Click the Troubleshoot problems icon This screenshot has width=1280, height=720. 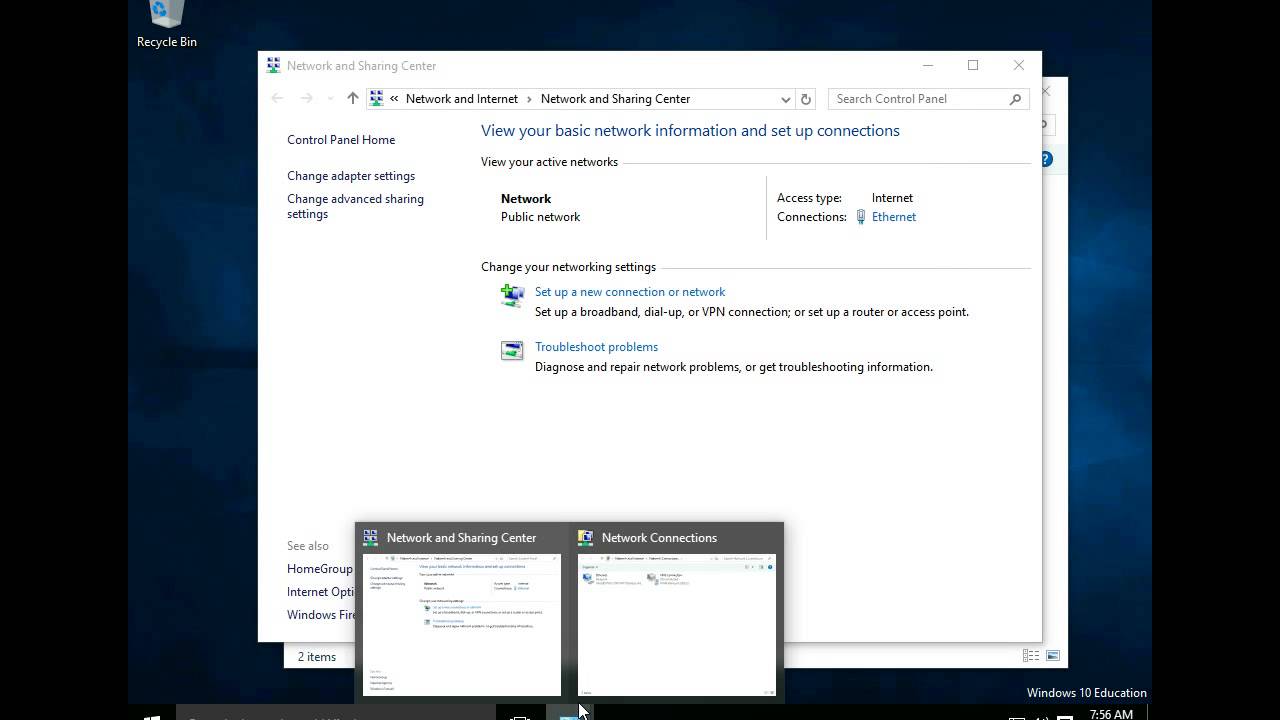click(x=512, y=350)
